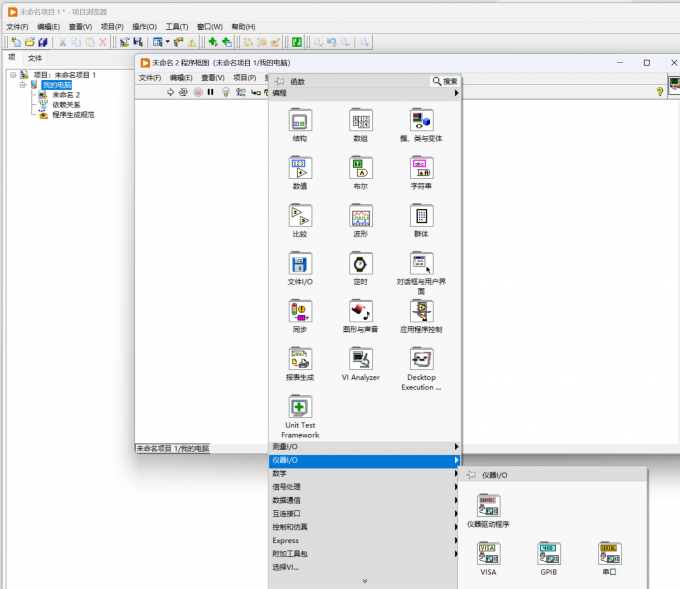Expand the 控制和仿真 category
This screenshot has height=589, width=680.
[x=364, y=527]
